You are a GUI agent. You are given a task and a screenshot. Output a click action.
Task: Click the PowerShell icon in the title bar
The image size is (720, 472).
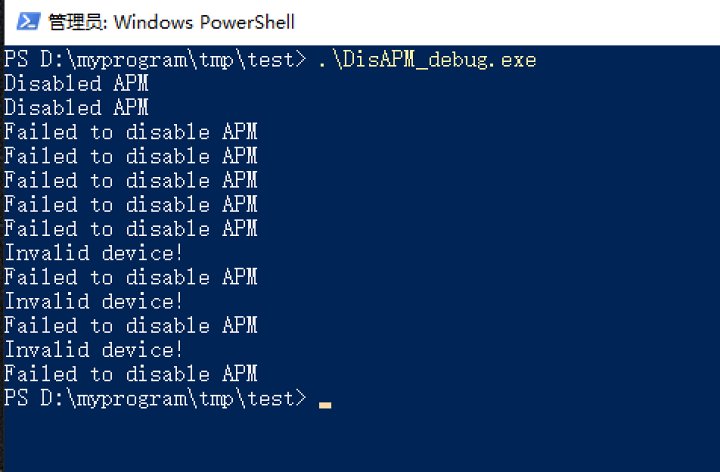[x=30, y=21]
